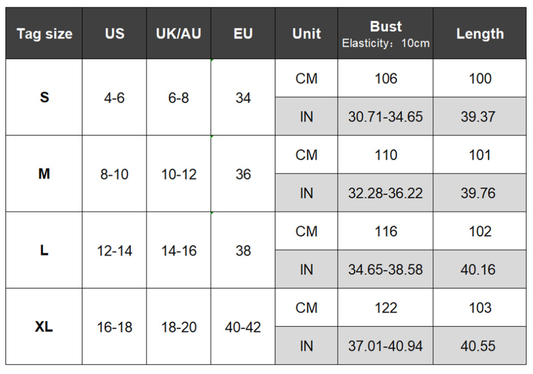533x374 pixels.
Task: Select EU size 40-42 cell
Action: (x=243, y=327)
